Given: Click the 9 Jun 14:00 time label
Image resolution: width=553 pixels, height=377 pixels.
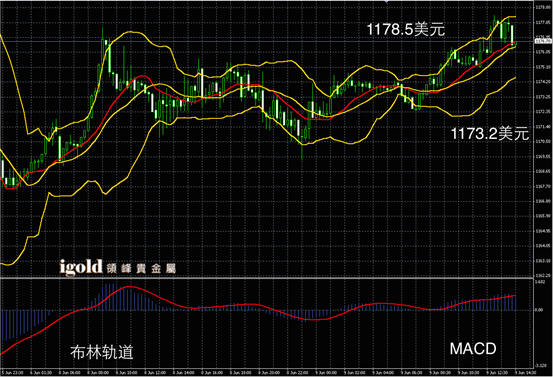Looking at the screenshot, I should tap(525, 372).
